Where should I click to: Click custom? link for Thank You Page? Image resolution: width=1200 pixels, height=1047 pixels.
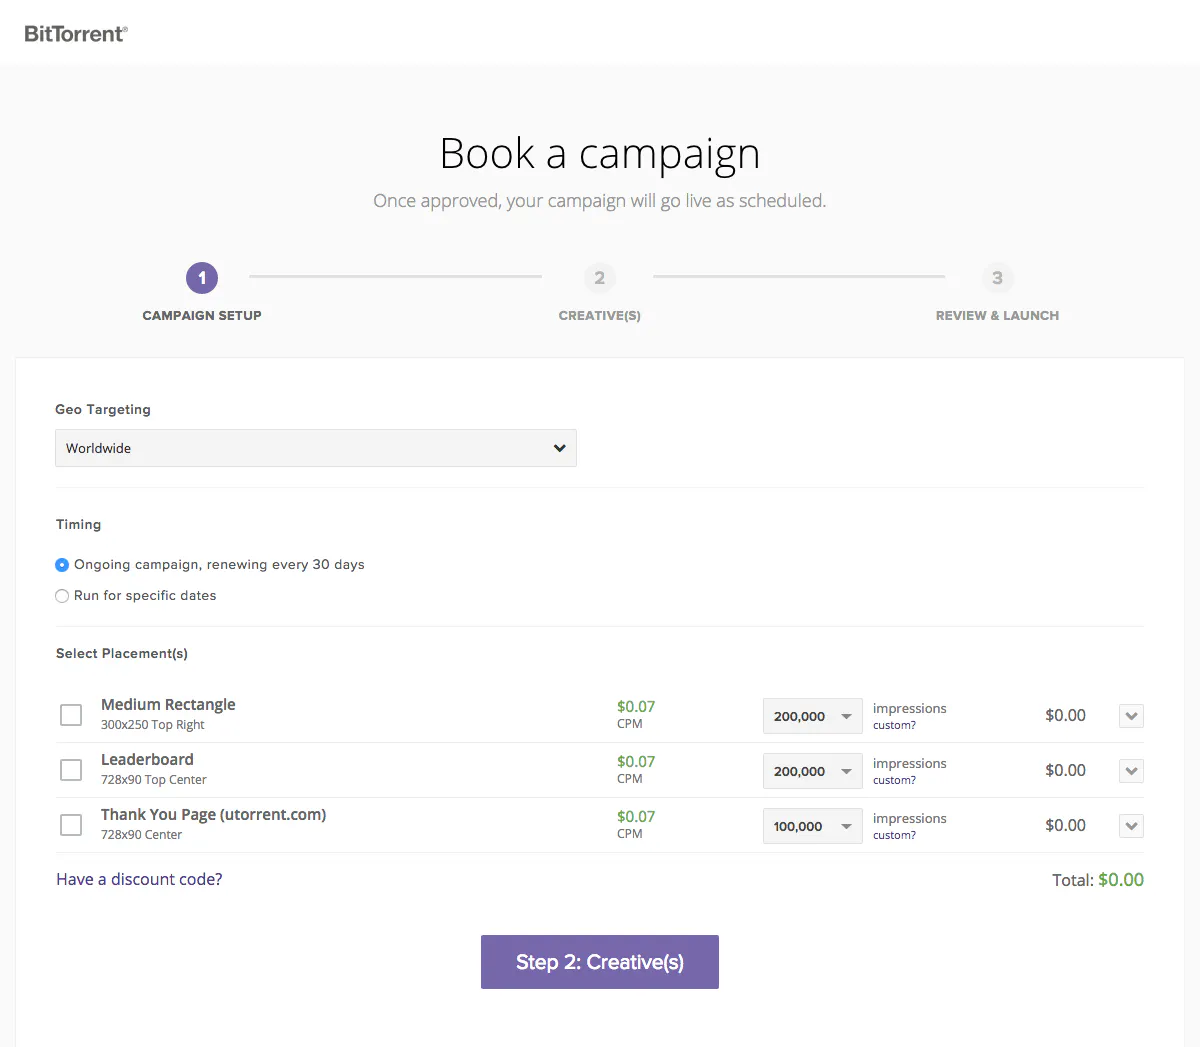(x=894, y=835)
